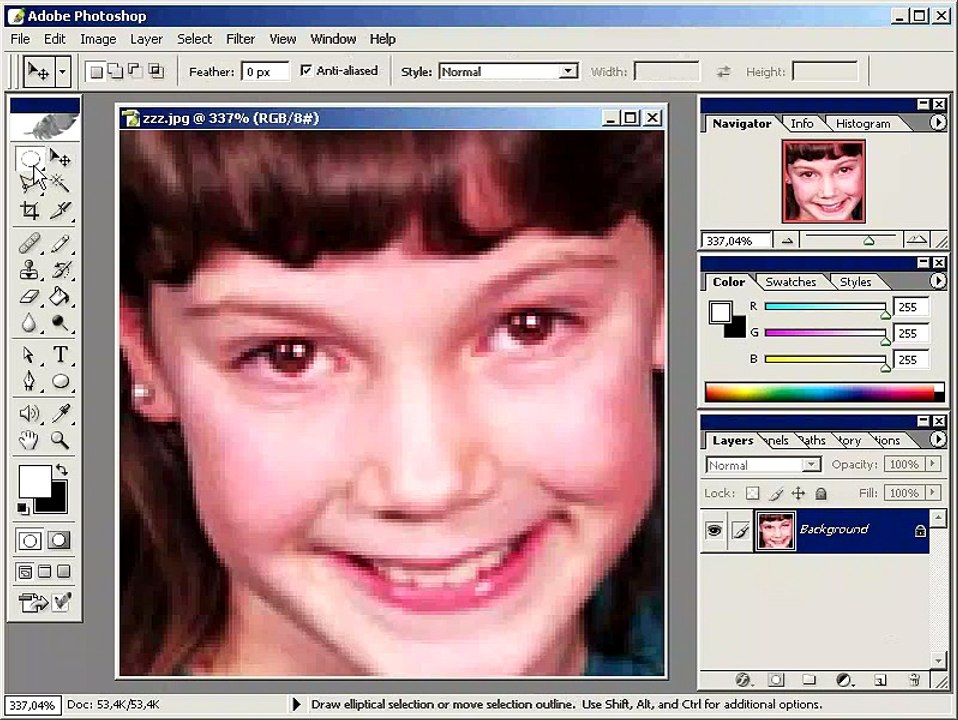The width and height of the screenshot is (958, 720).
Task: Click Add layer style icon in Layers panel
Action: 743,680
